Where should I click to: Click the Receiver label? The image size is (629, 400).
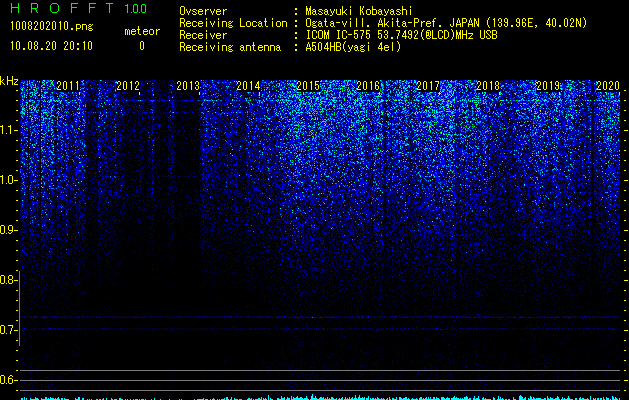point(203,35)
